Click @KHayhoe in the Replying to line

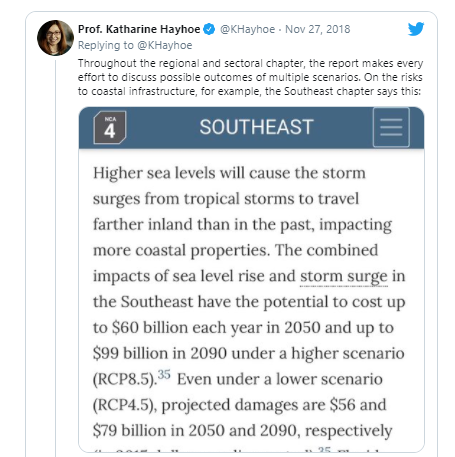tap(165, 45)
